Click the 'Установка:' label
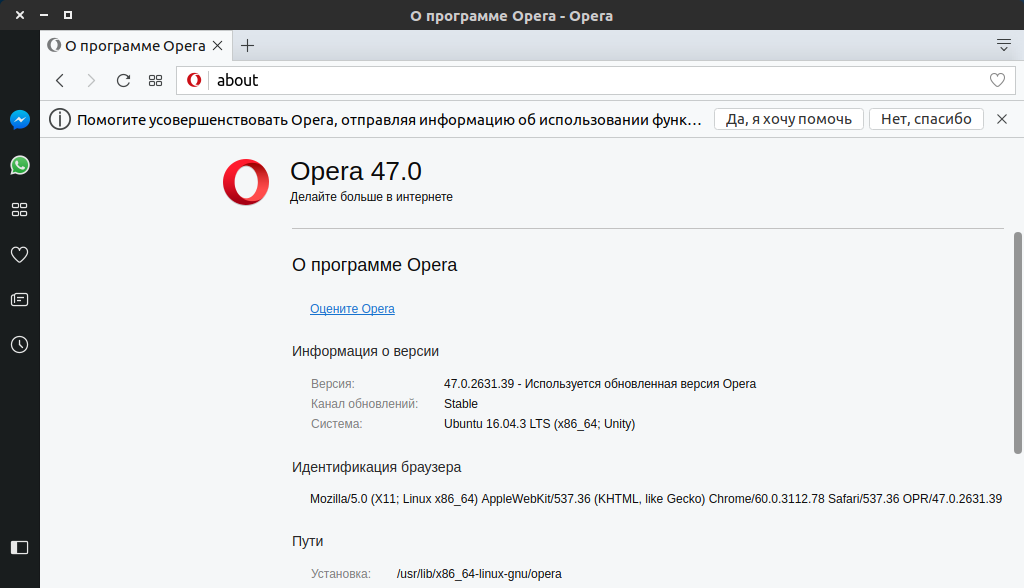1024x588 pixels. 340,574
